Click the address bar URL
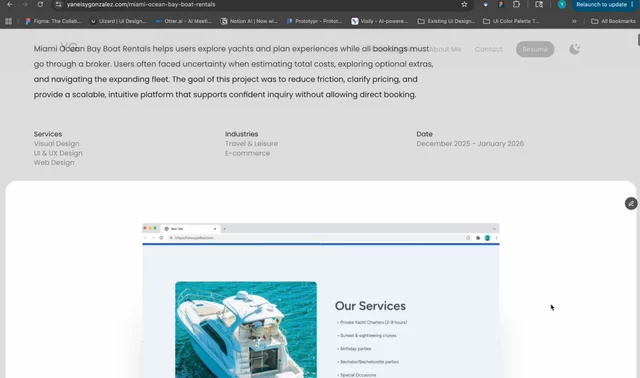The width and height of the screenshot is (640, 378). (141, 4)
